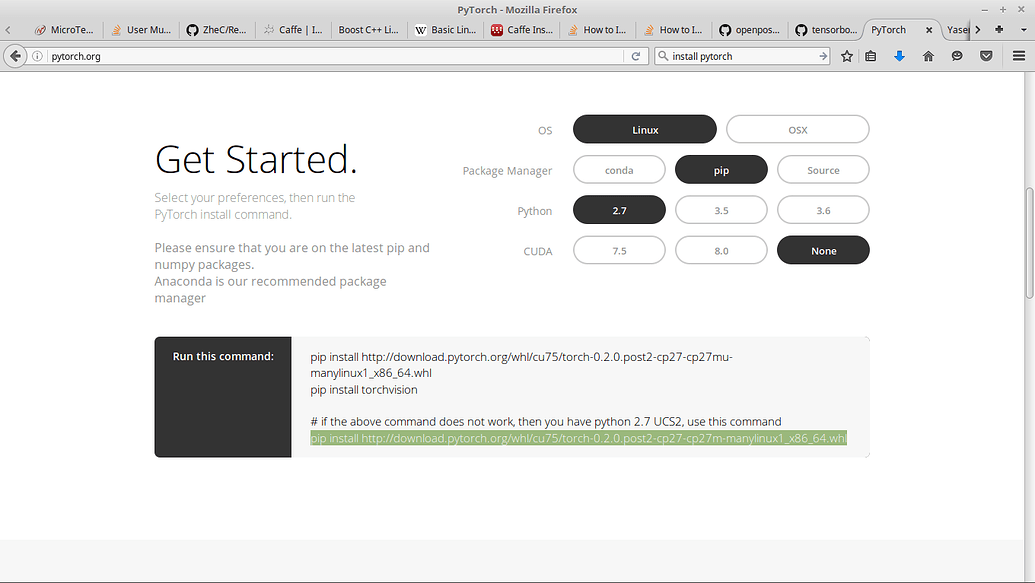
Task: Pick CUDA version 8.0
Action: 721,250
